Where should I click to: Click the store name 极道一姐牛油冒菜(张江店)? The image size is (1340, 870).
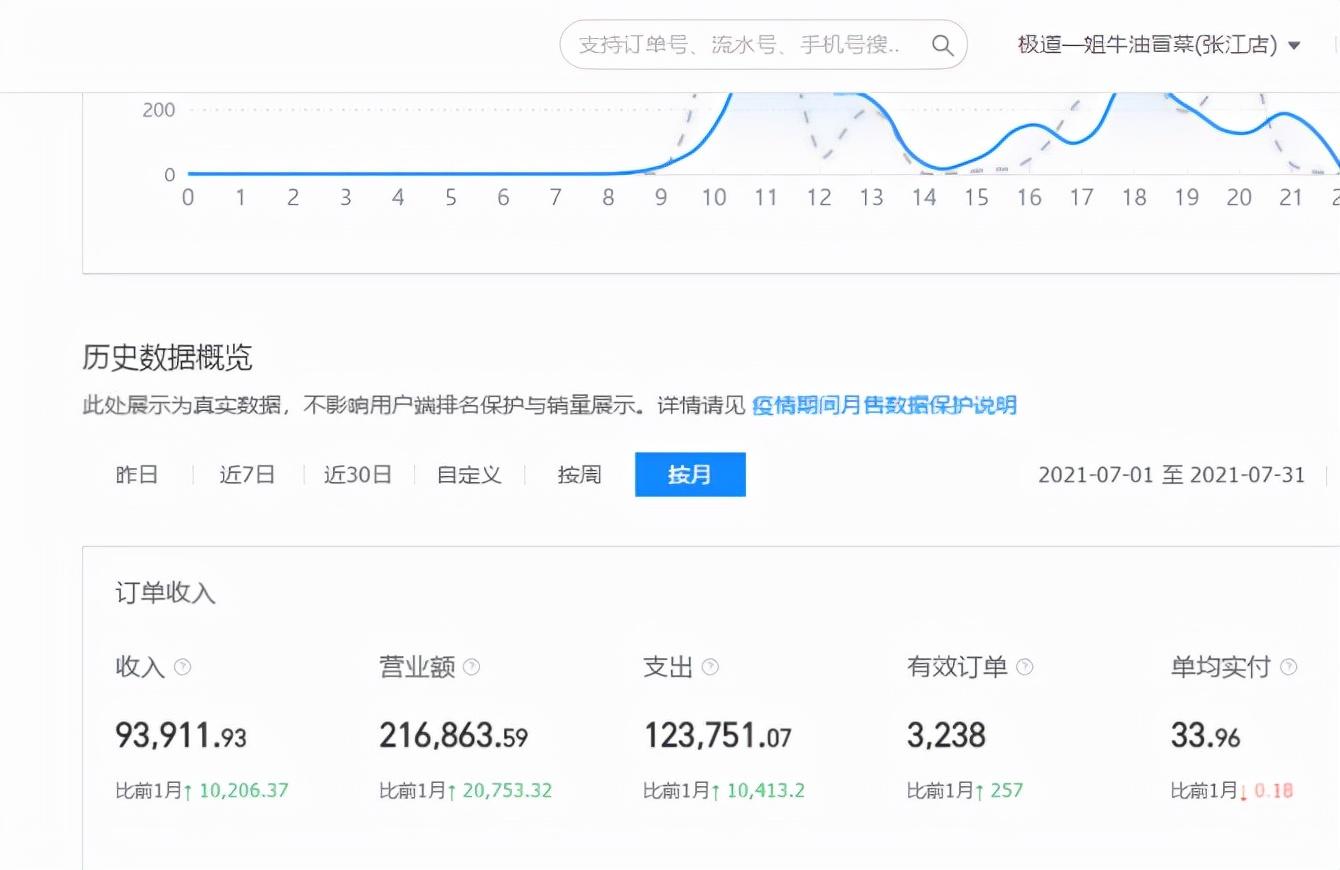[x=1147, y=45]
